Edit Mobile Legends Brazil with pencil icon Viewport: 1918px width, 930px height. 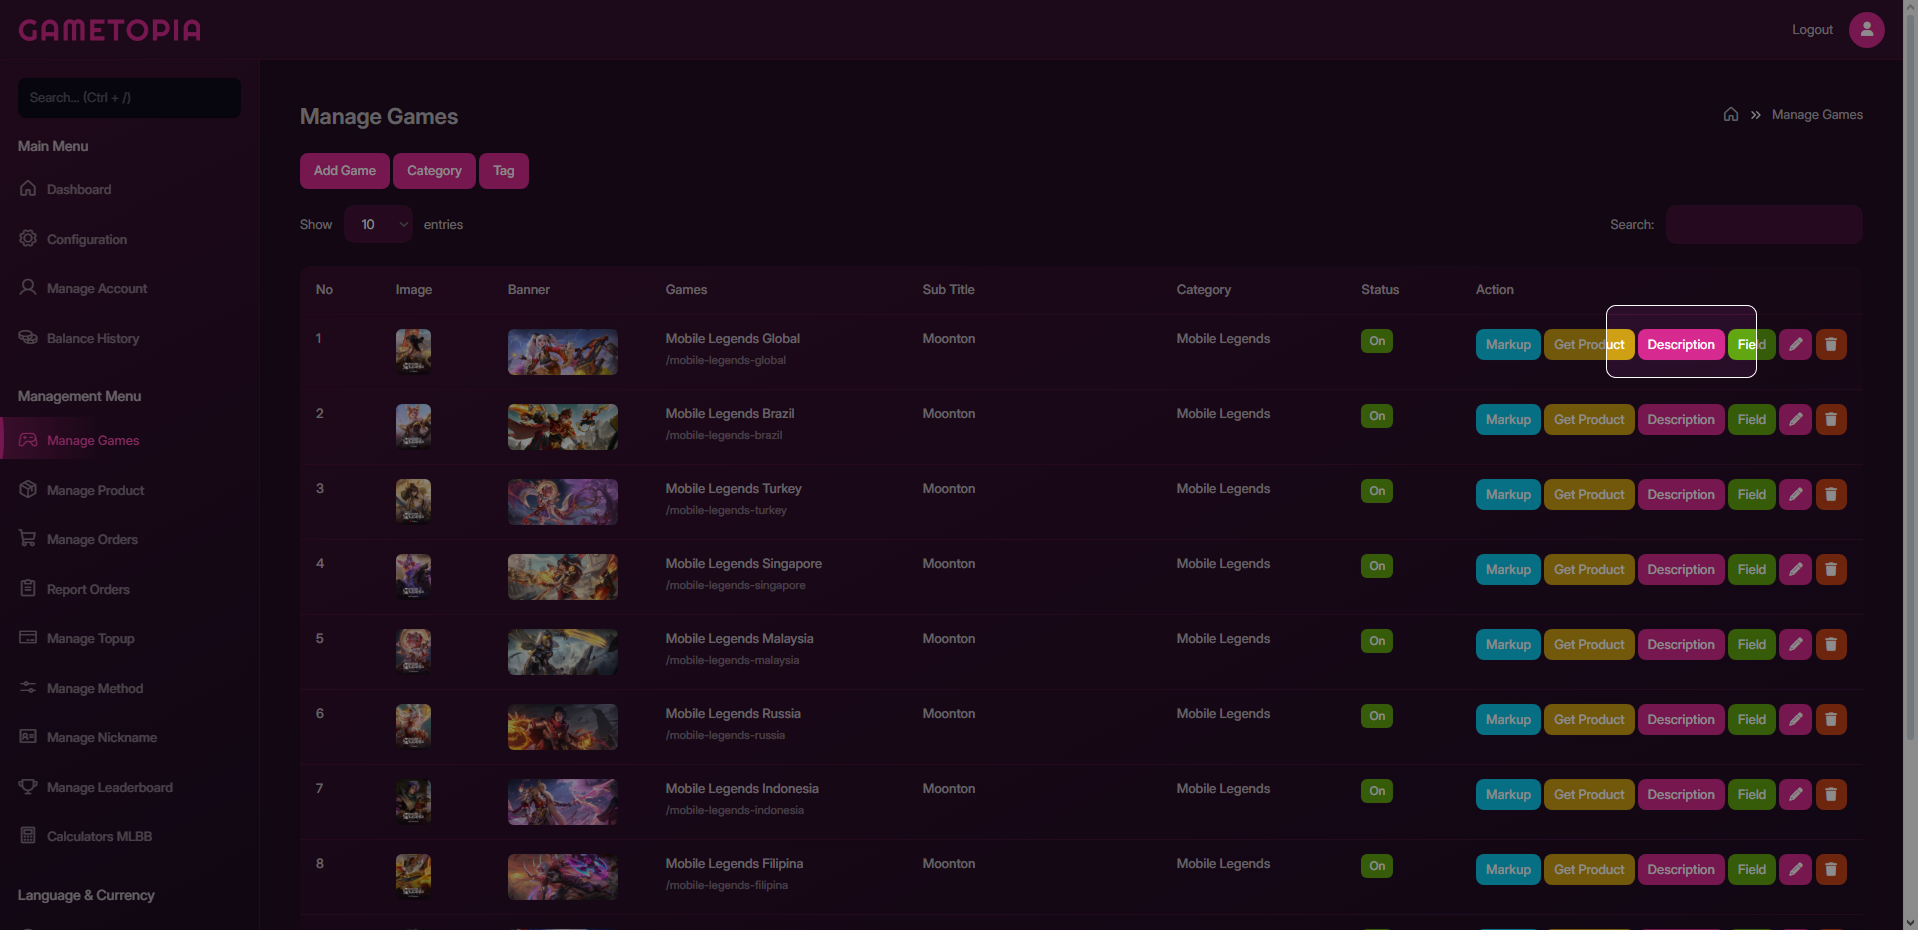point(1795,419)
